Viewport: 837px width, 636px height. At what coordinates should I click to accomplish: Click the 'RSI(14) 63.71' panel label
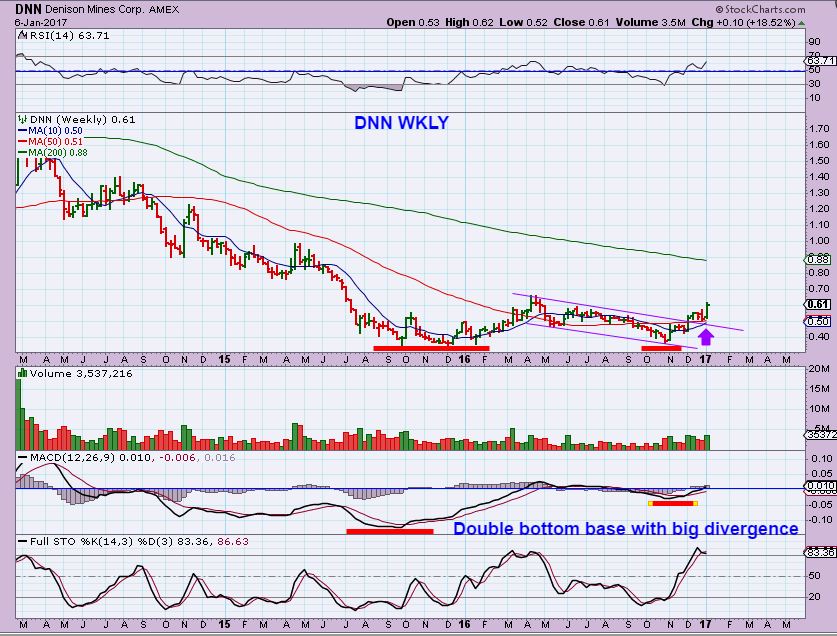coord(70,35)
